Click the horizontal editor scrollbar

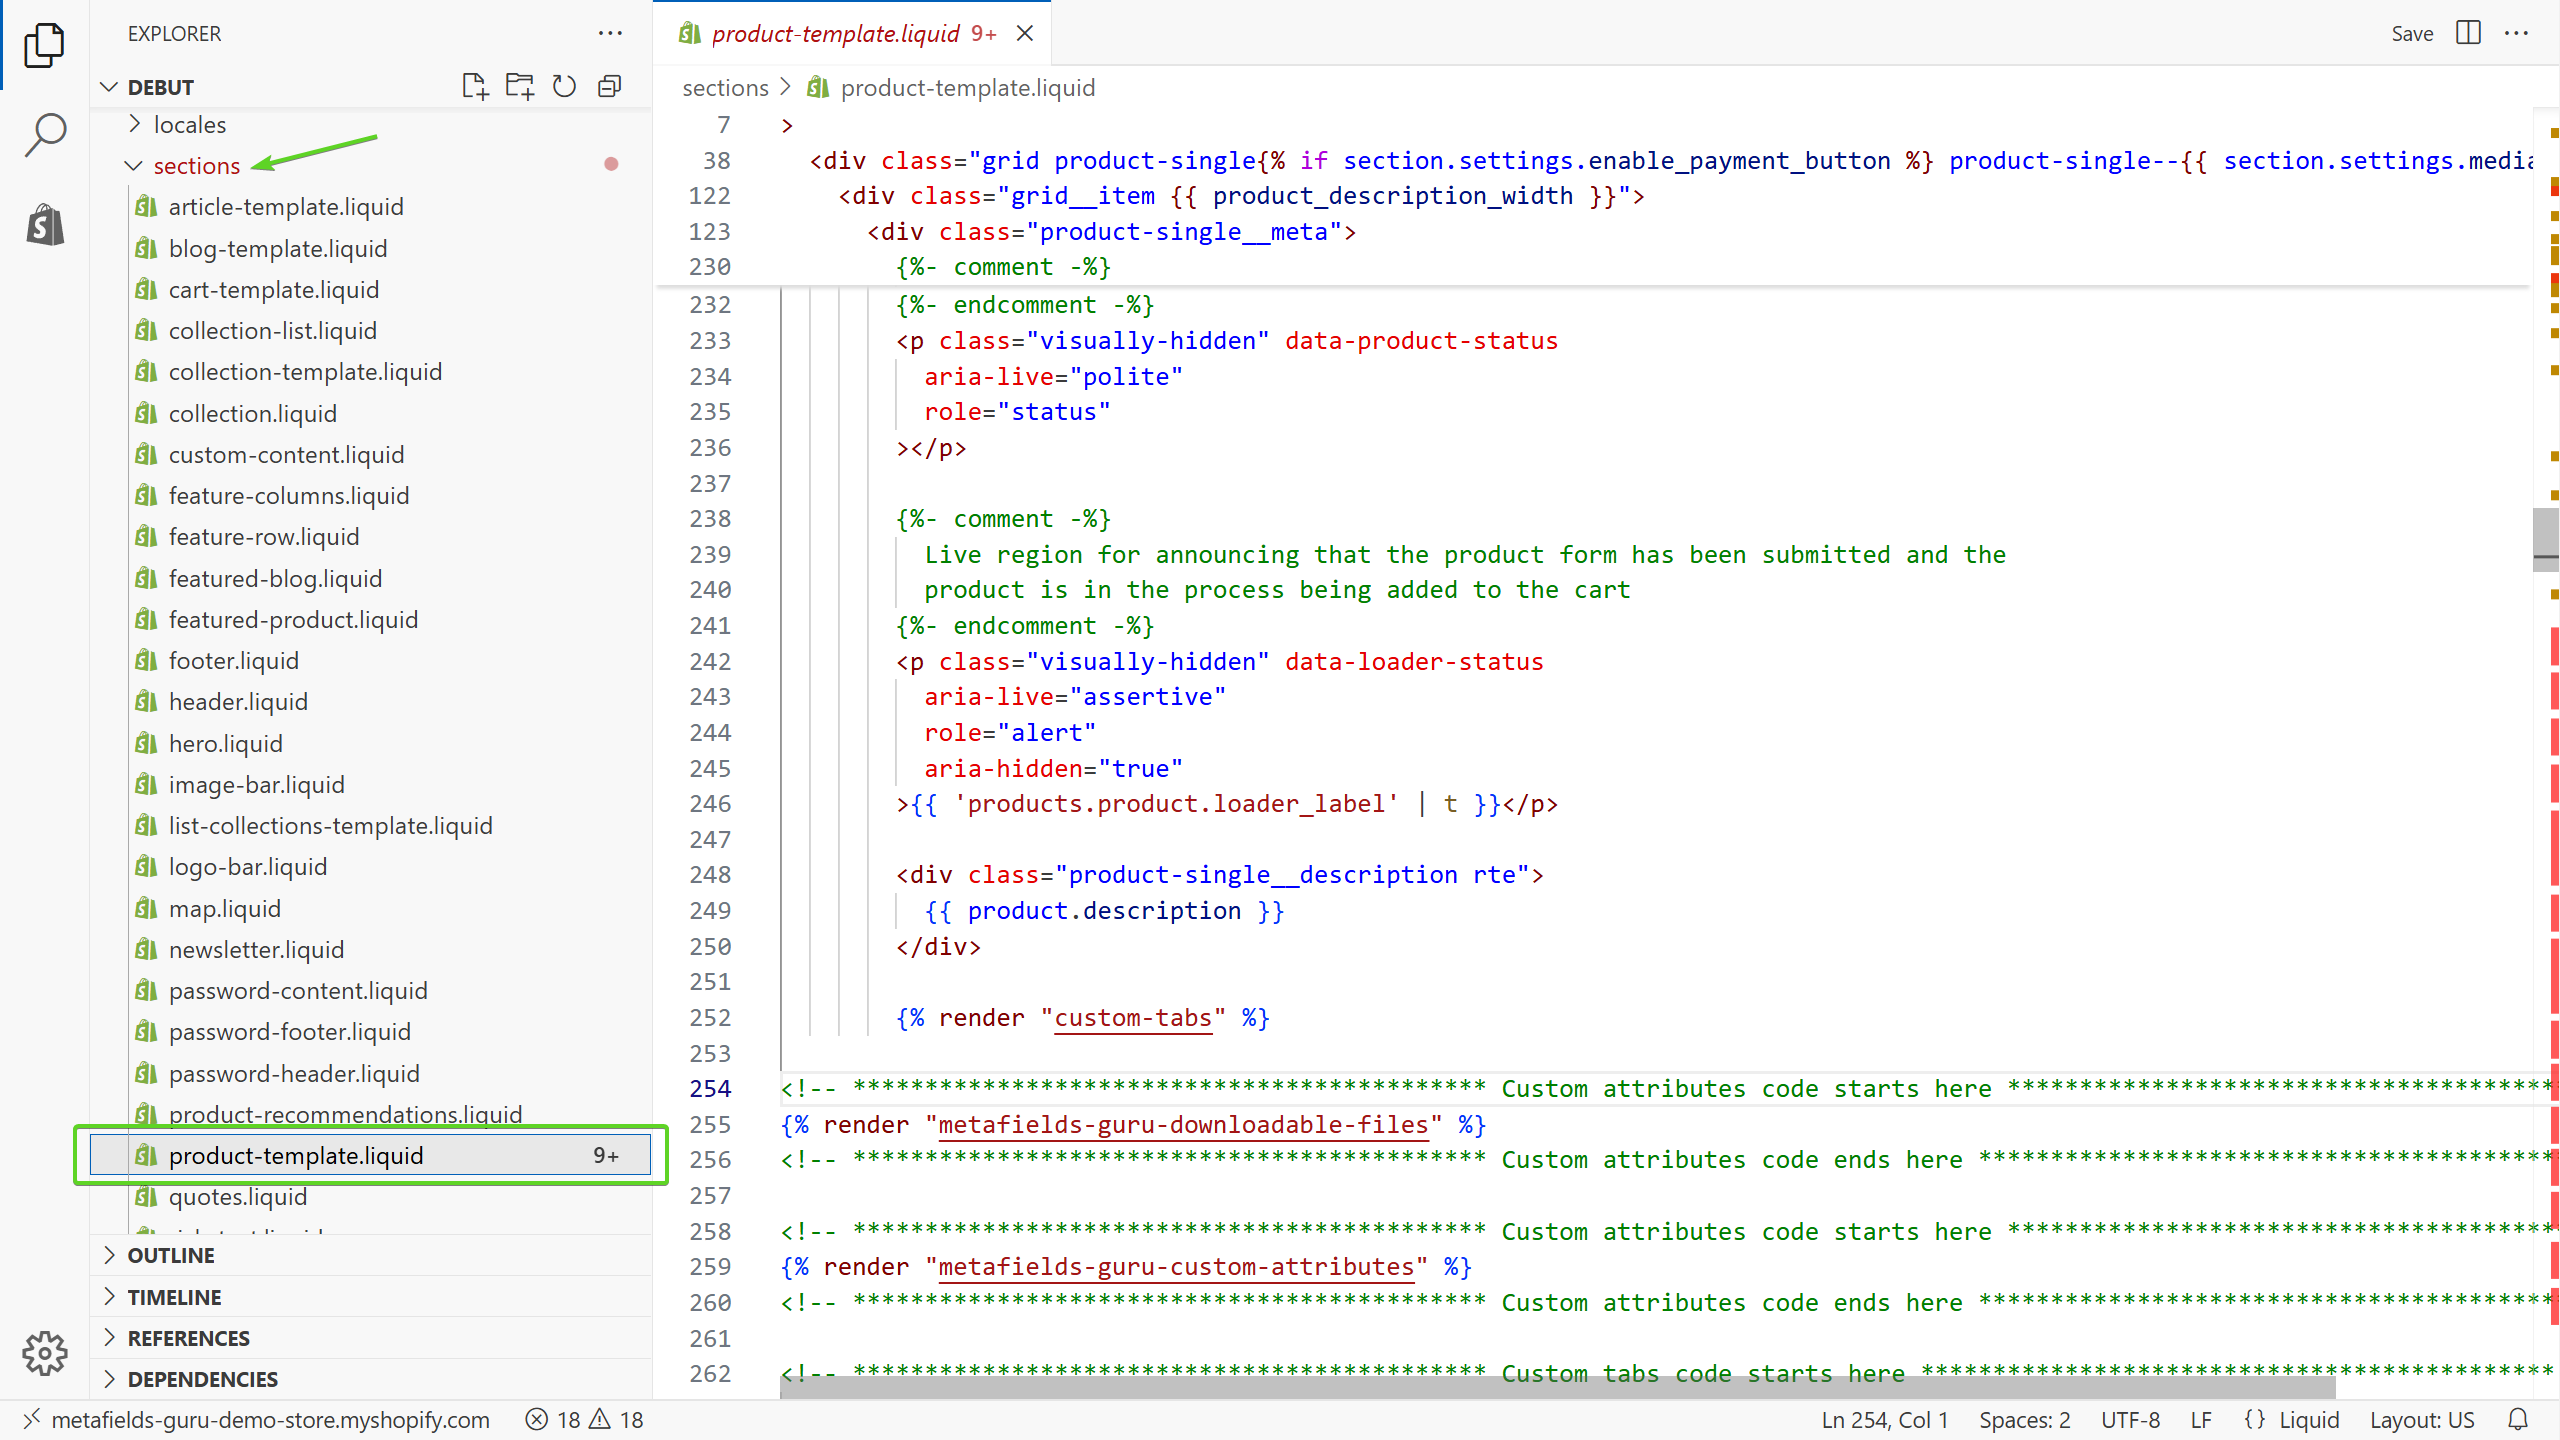click(x=1556, y=1387)
